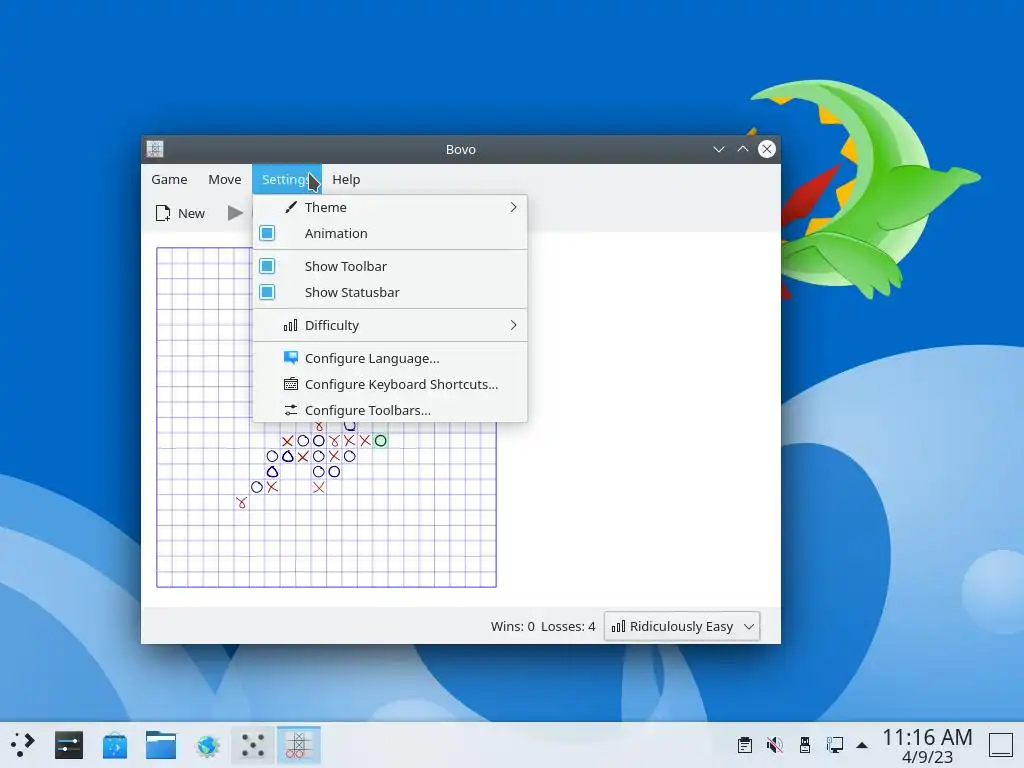Close the open Settings menu
Screen dimensions: 1024x768
click(x=287, y=179)
